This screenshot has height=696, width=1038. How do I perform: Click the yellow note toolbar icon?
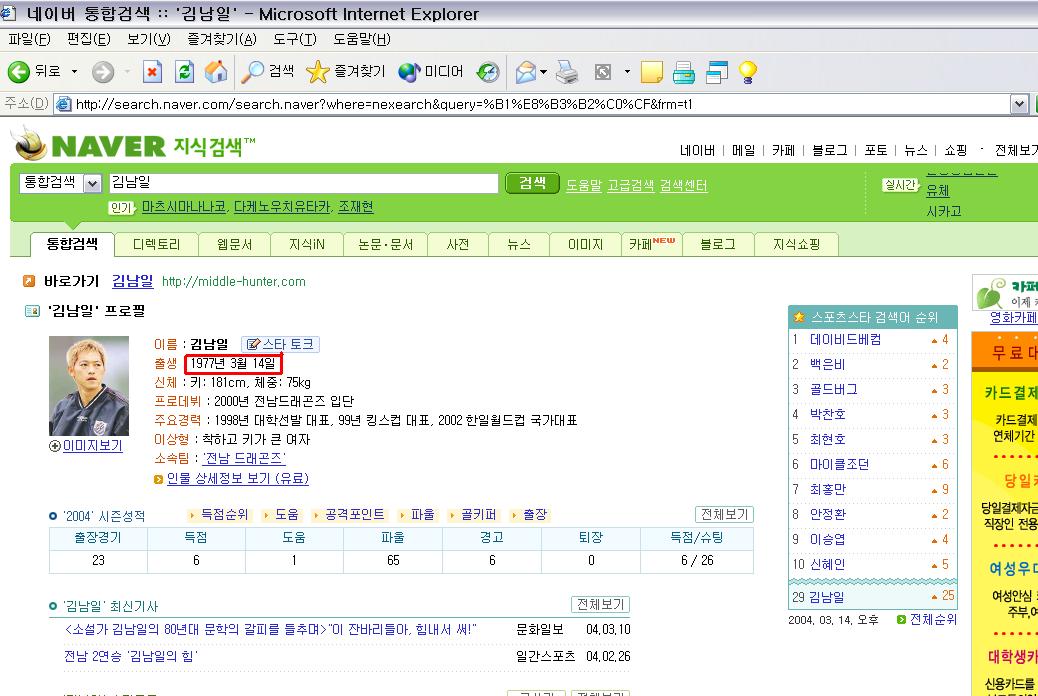pos(652,72)
